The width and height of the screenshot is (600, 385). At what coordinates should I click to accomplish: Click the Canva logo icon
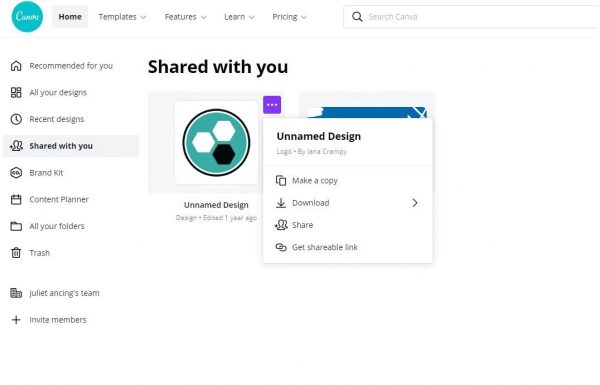27,16
